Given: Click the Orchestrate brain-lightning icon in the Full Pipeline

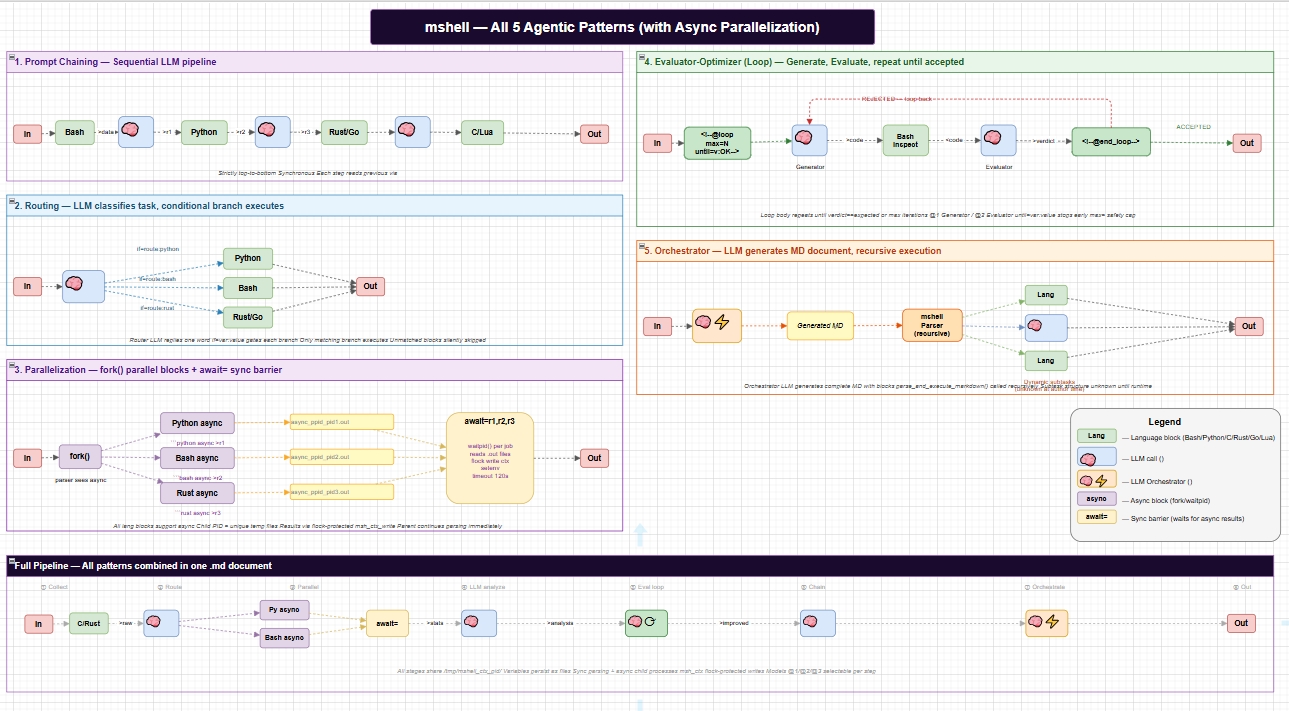Looking at the screenshot, I should coord(1048,622).
